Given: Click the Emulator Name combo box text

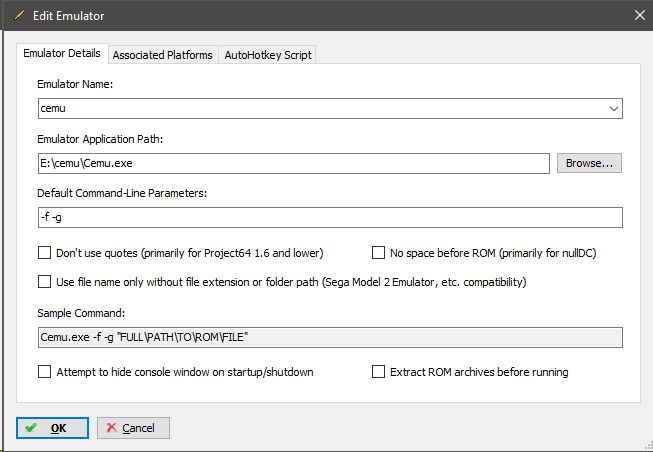Looking at the screenshot, I should pyautogui.click(x=322, y=109).
